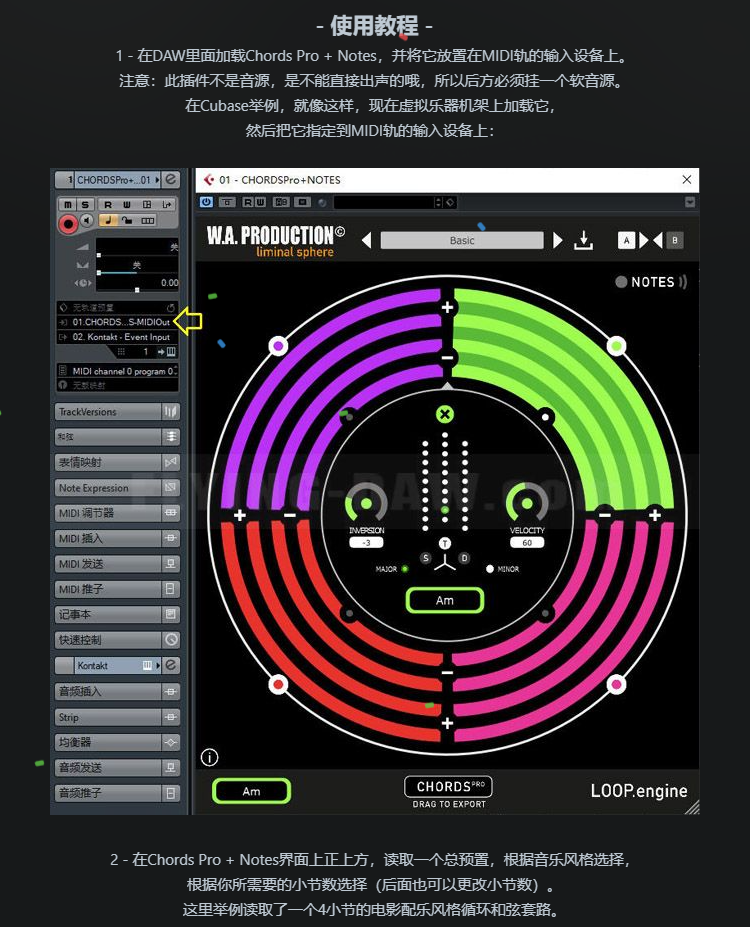Enable Read automation (R) in the inspector
This screenshot has height=927, width=750.
click(x=108, y=204)
